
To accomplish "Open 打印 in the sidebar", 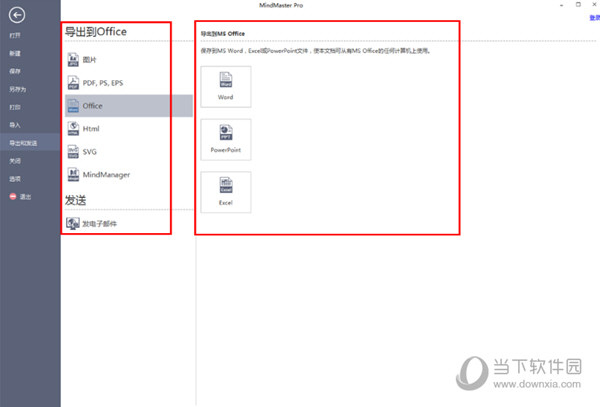I will coord(15,107).
